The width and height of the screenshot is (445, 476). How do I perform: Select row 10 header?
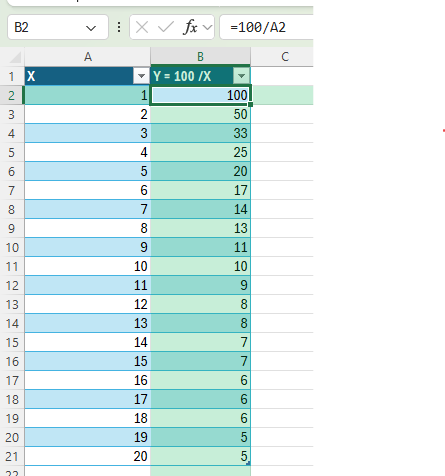point(12,247)
